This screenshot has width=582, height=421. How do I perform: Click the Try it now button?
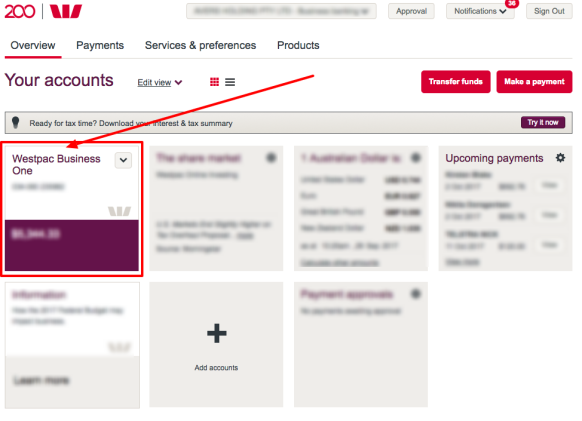pyautogui.click(x=543, y=123)
